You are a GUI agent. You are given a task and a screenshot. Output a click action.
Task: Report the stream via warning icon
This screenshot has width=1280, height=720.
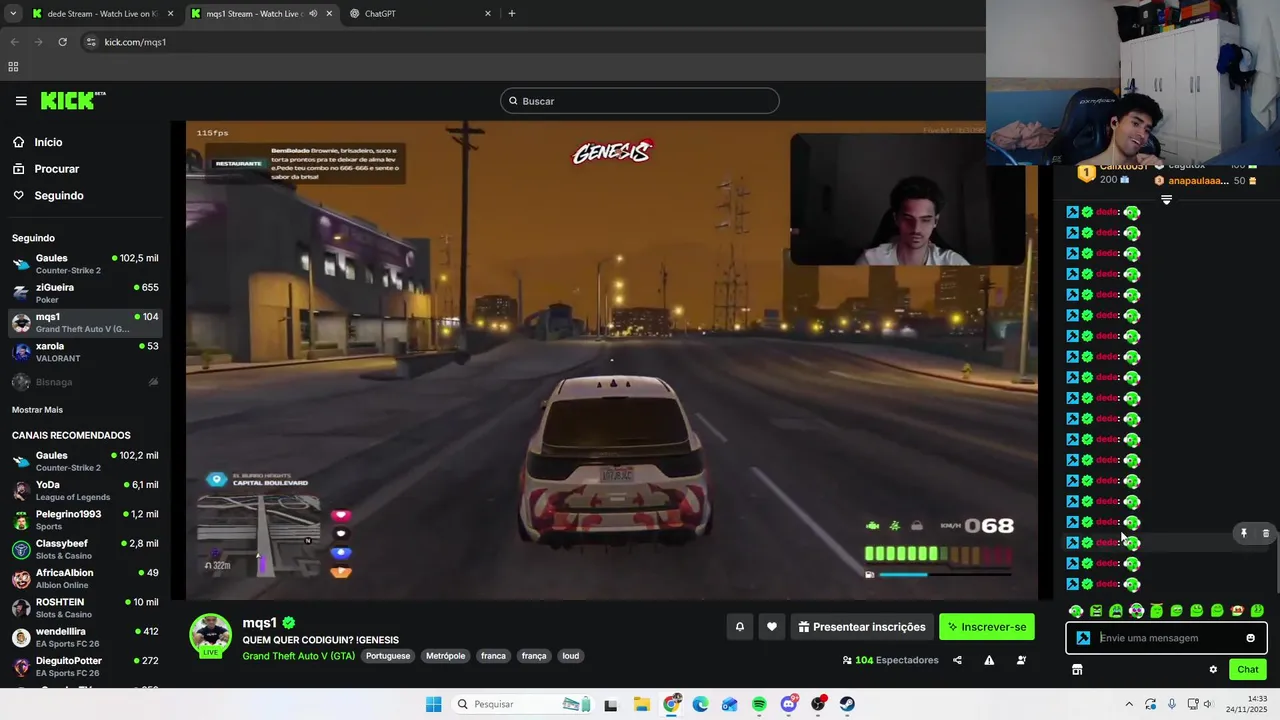pyautogui.click(x=989, y=660)
